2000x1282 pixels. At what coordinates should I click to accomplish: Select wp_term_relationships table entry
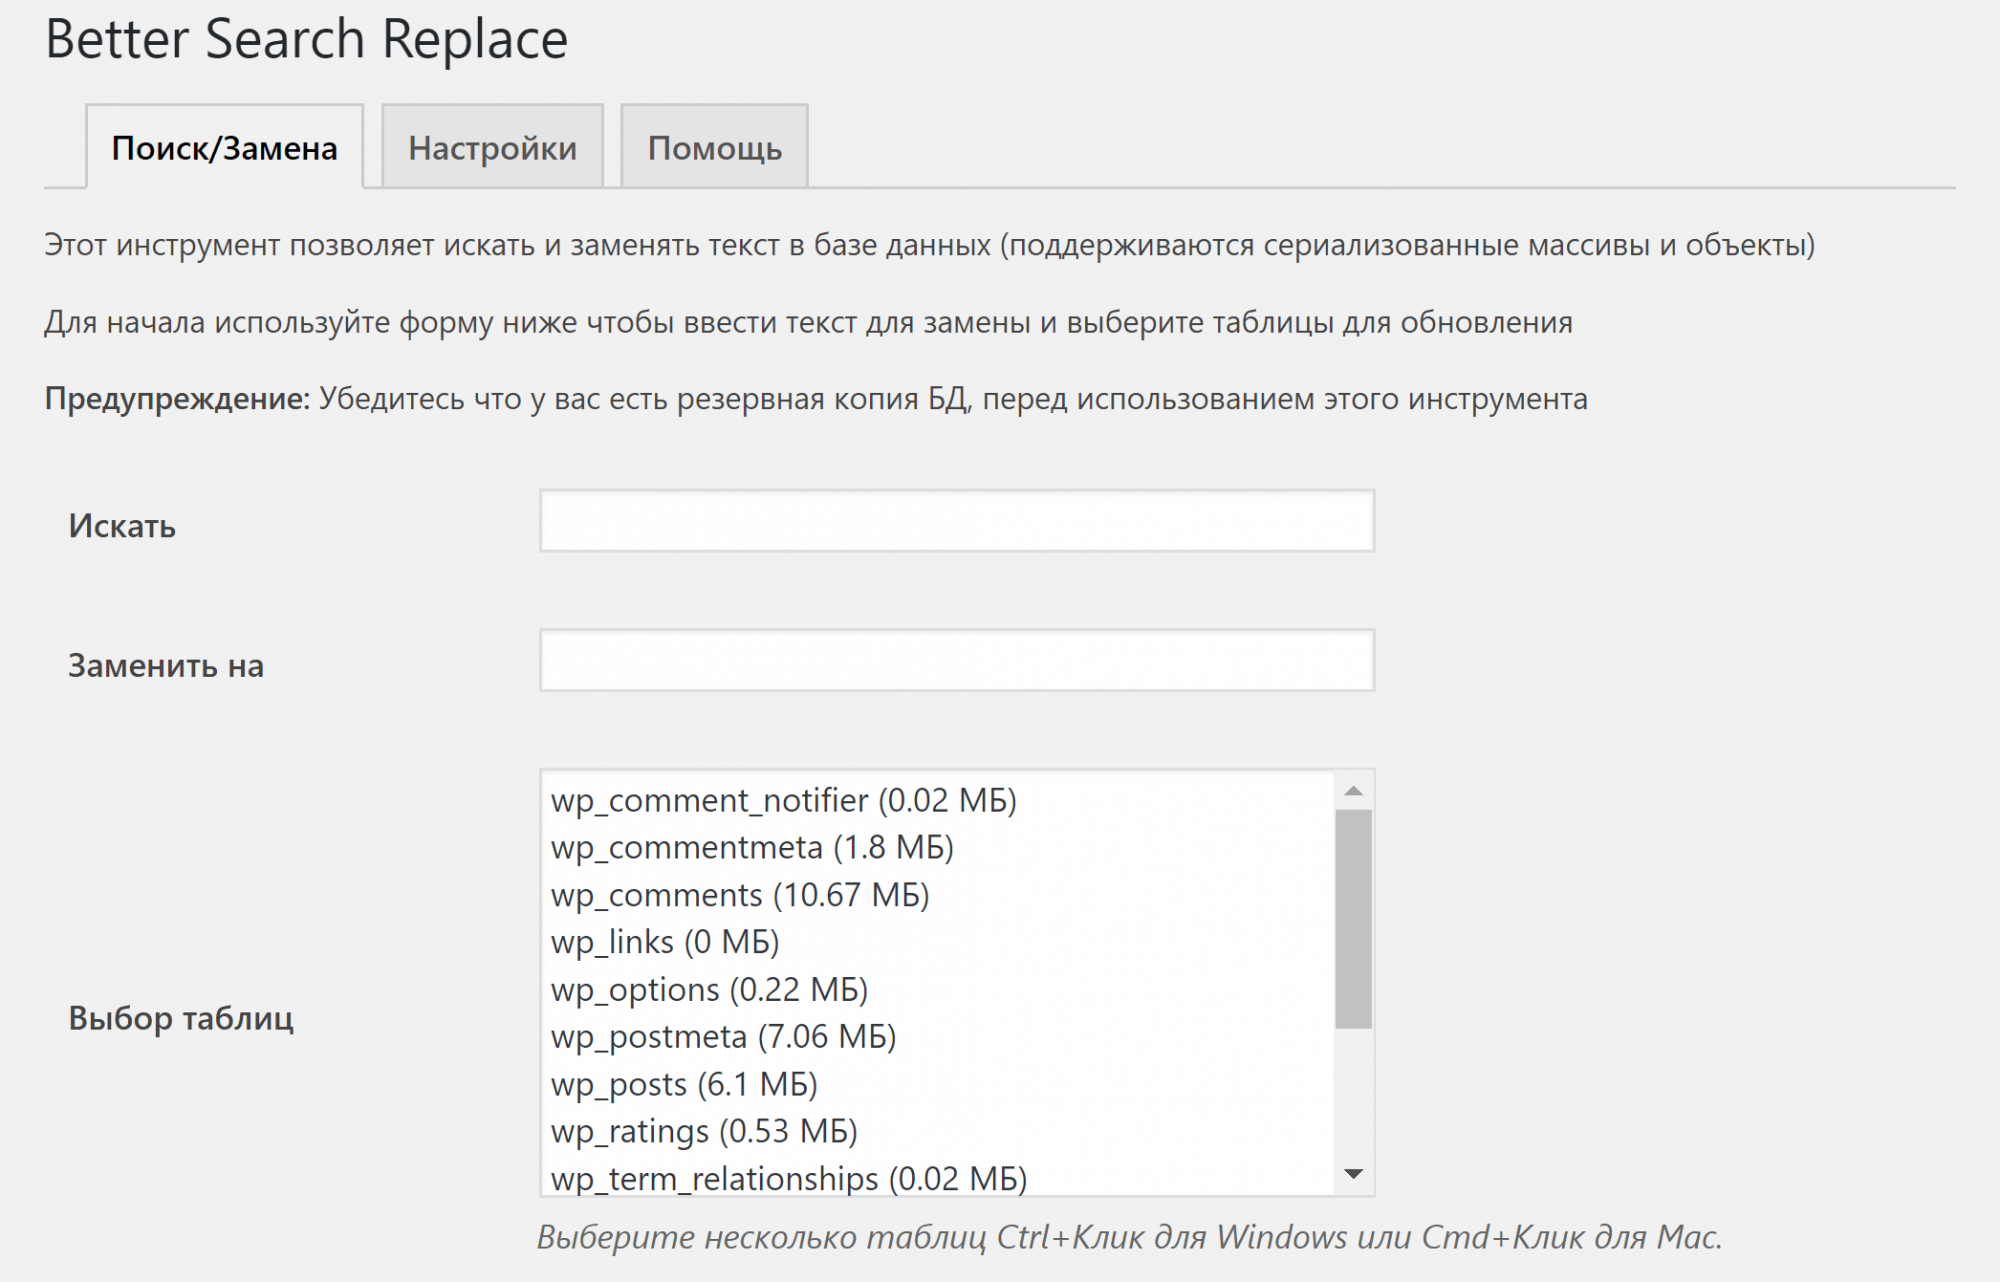coord(788,1178)
